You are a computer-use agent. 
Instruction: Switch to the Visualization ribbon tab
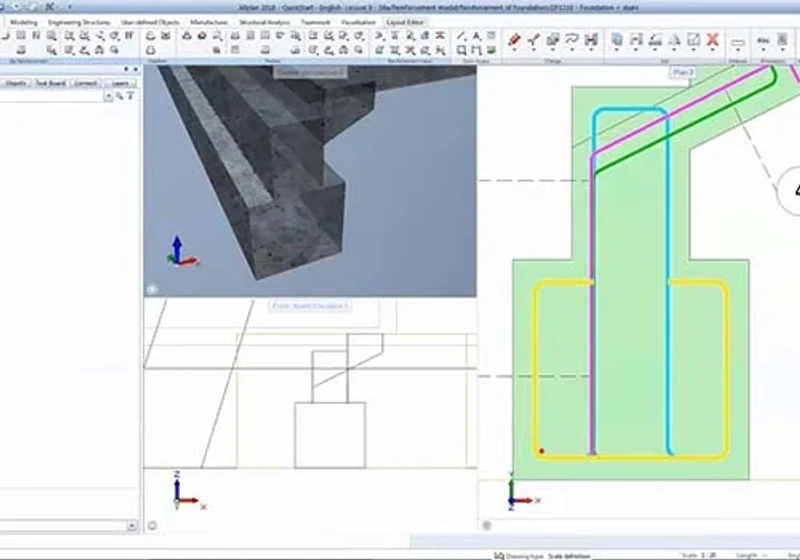point(358,22)
